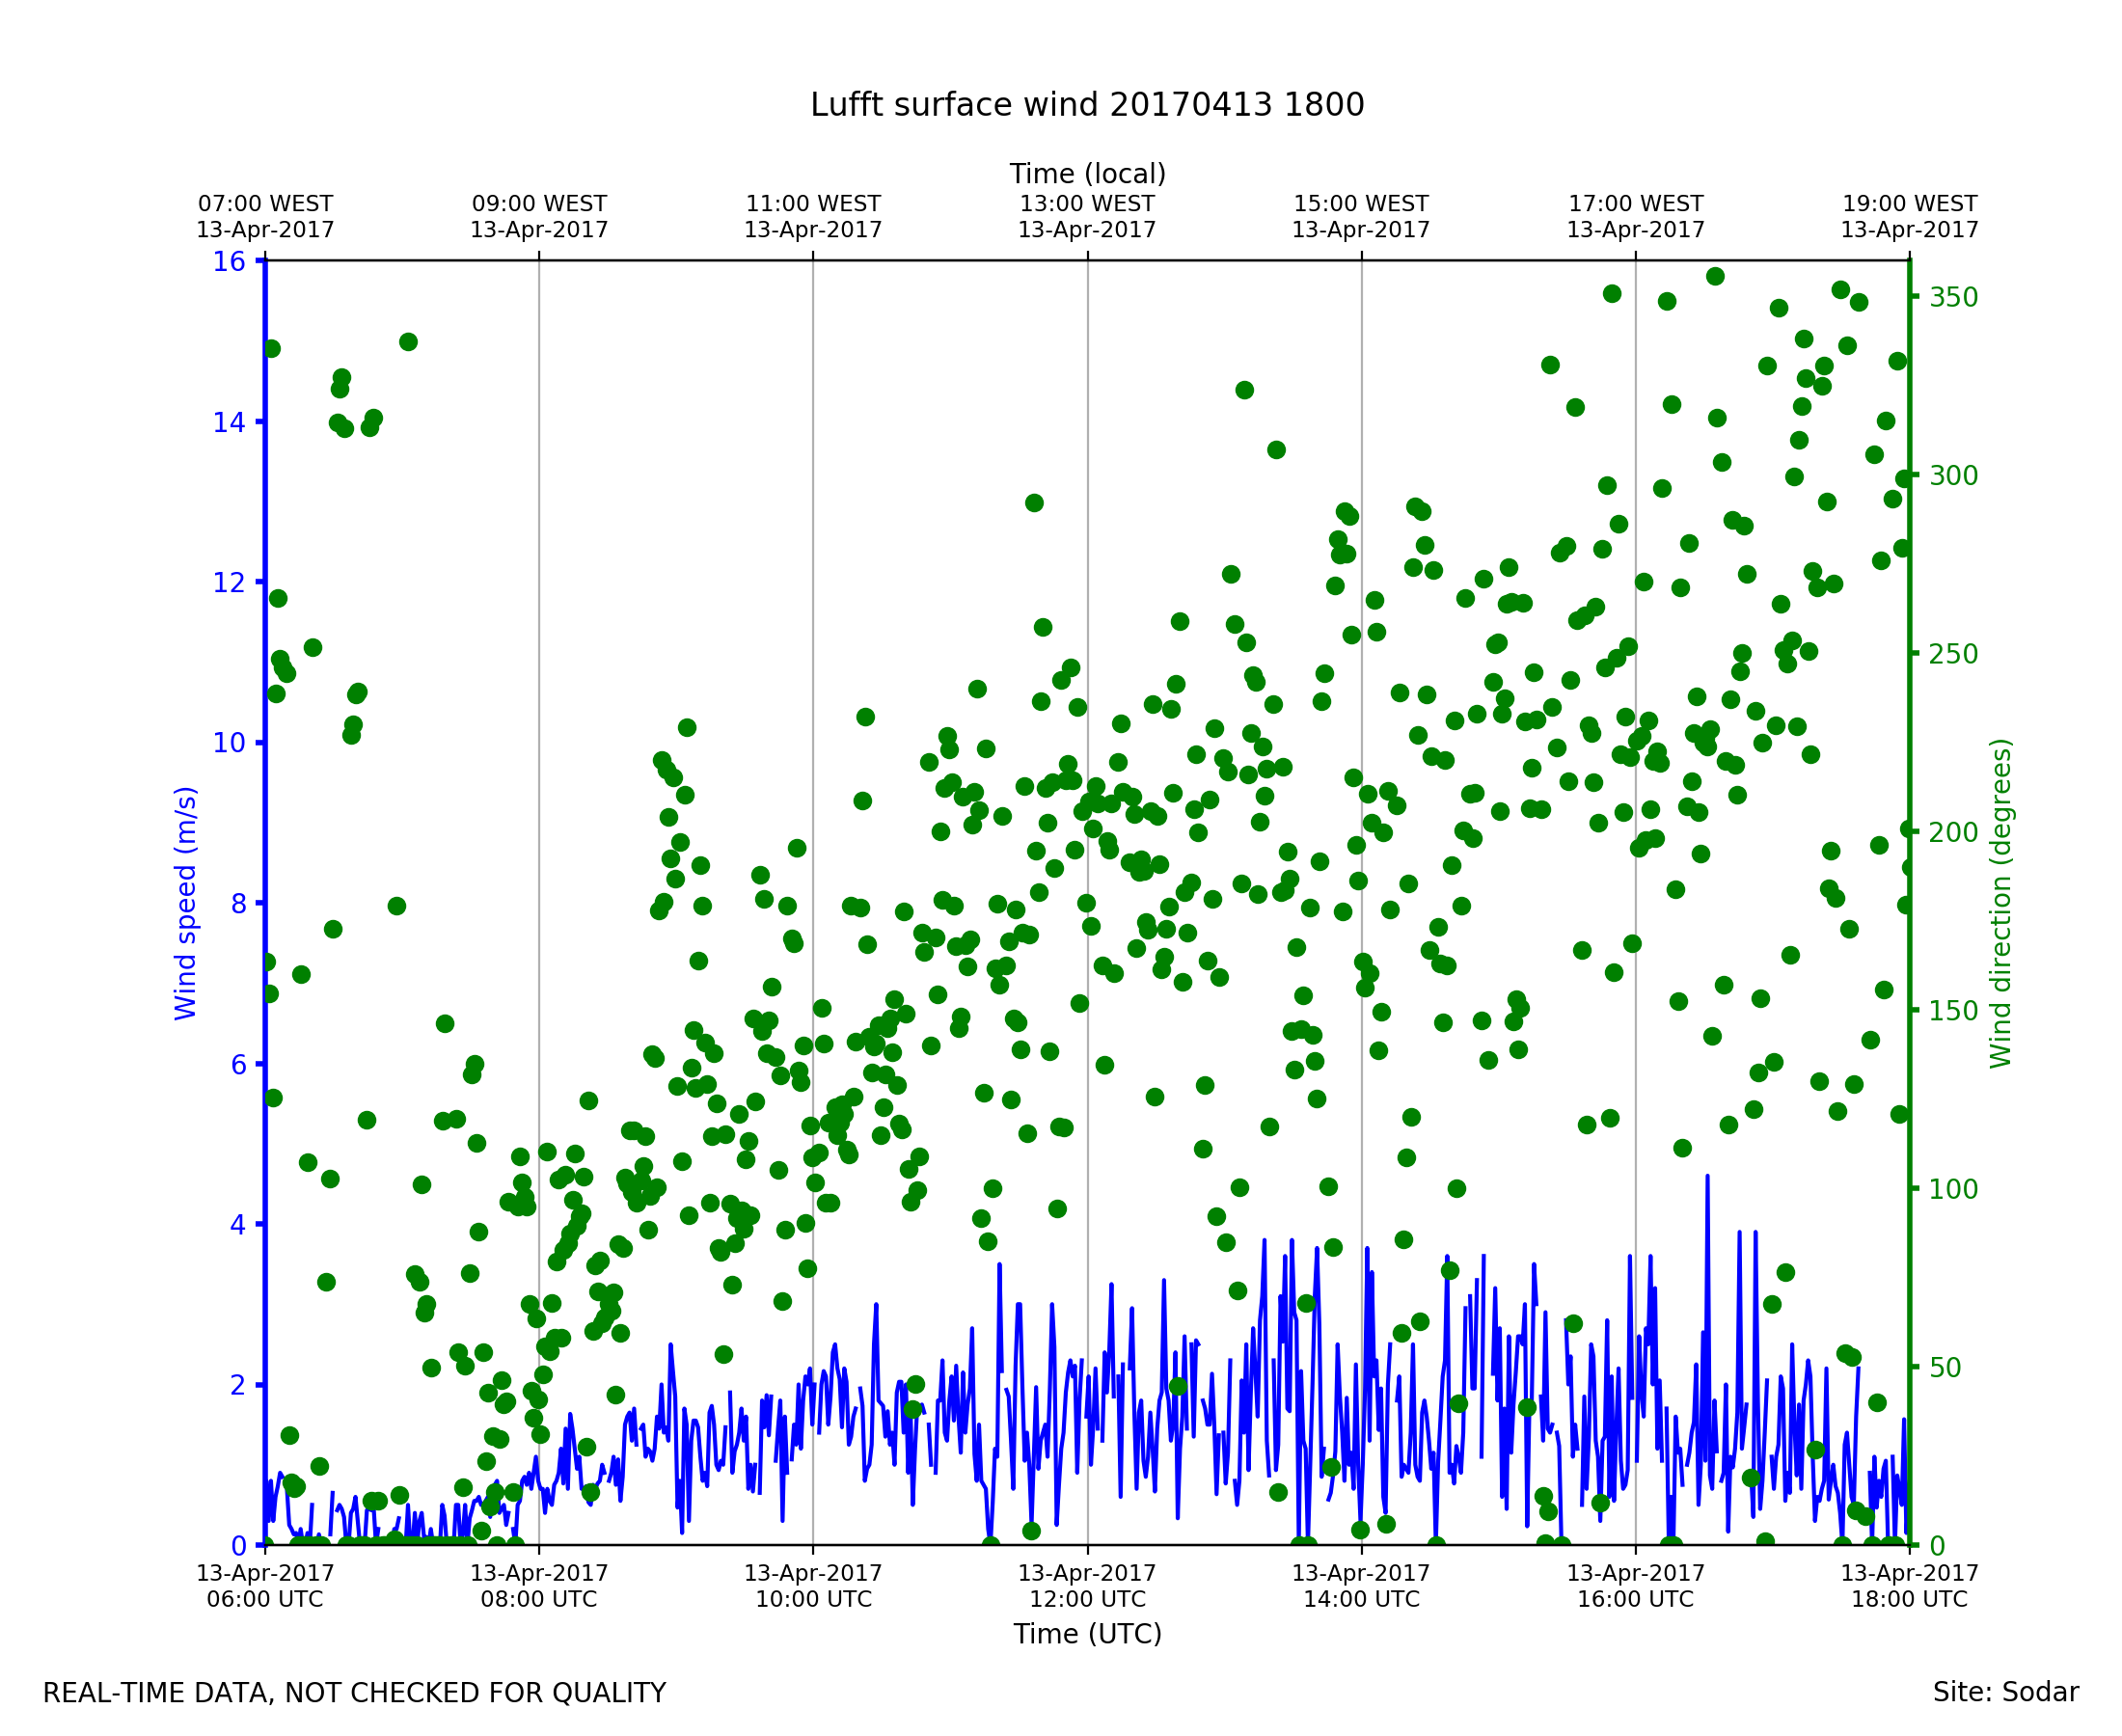Click the '10' wind speed tick label

click(229, 743)
